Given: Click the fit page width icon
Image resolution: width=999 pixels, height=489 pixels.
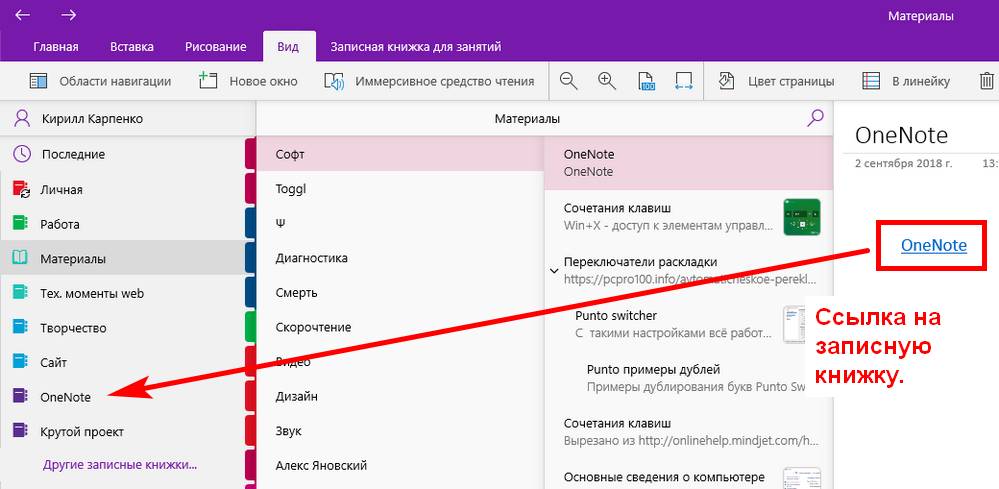Looking at the screenshot, I should point(684,82).
